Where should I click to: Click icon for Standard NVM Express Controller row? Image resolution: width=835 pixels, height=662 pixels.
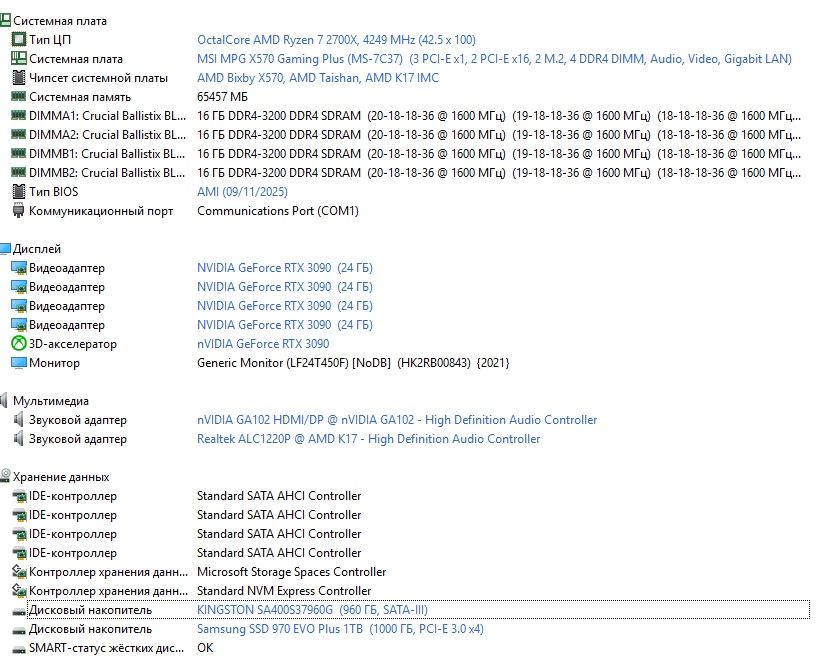click(19, 591)
